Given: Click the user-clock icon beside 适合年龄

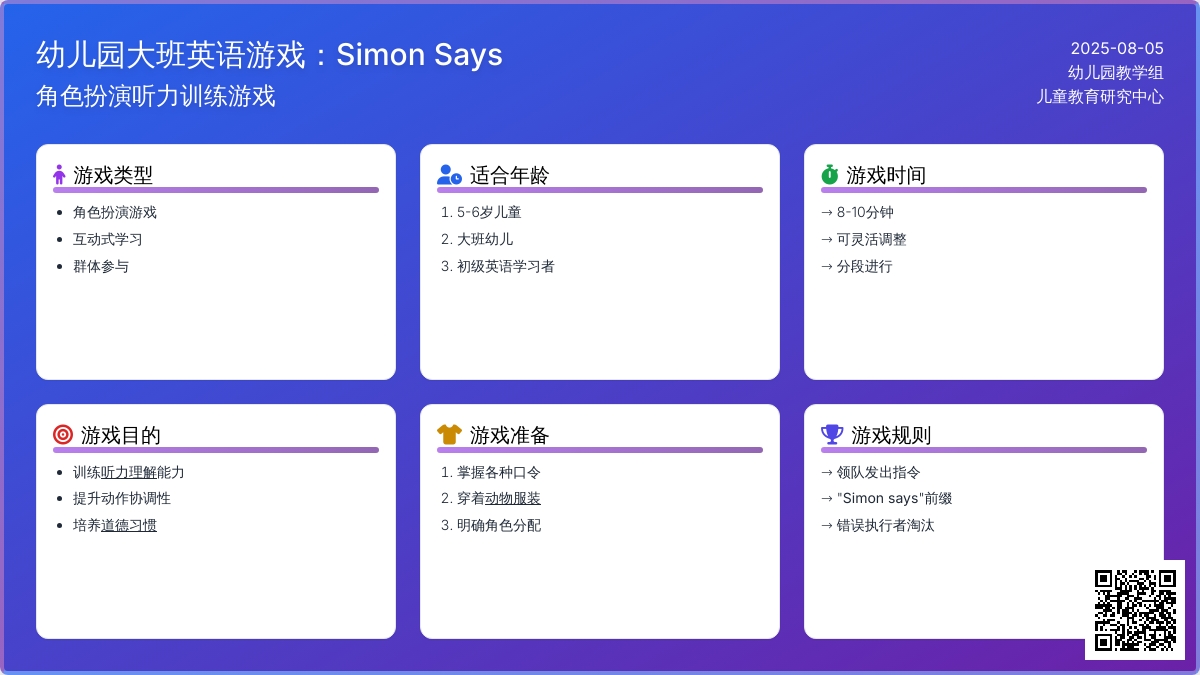Looking at the screenshot, I should coord(449,175).
